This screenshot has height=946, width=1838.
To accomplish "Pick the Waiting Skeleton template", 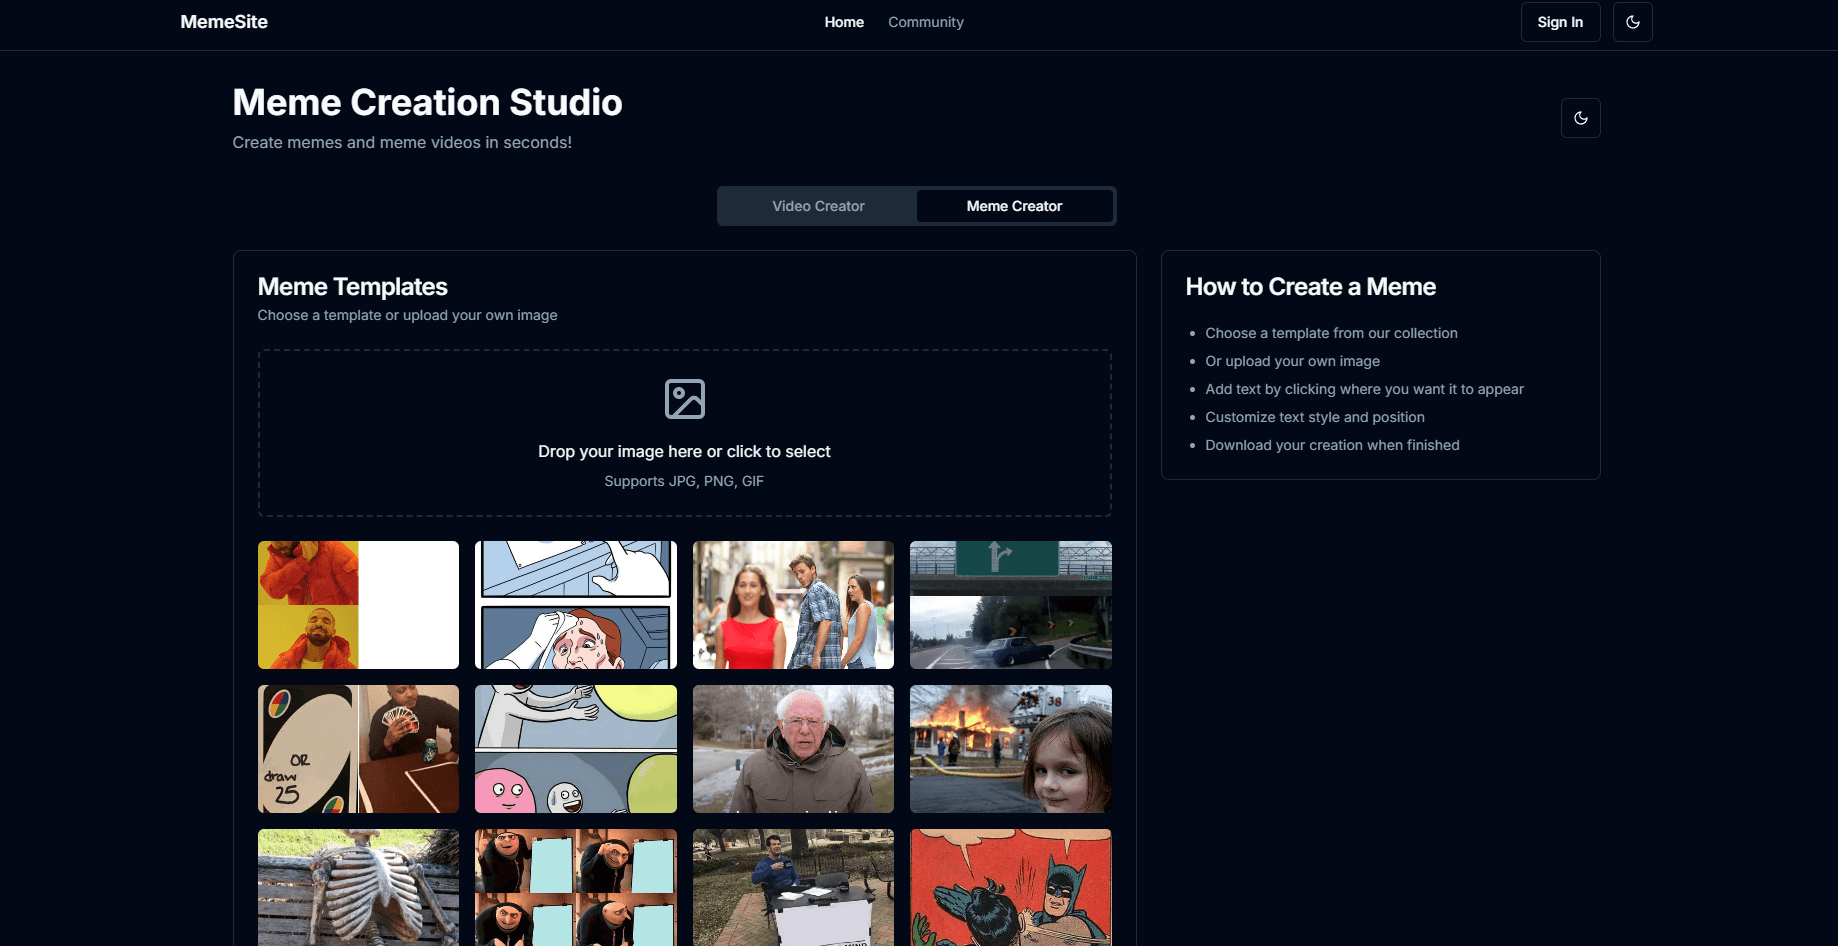I will point(358,887).
